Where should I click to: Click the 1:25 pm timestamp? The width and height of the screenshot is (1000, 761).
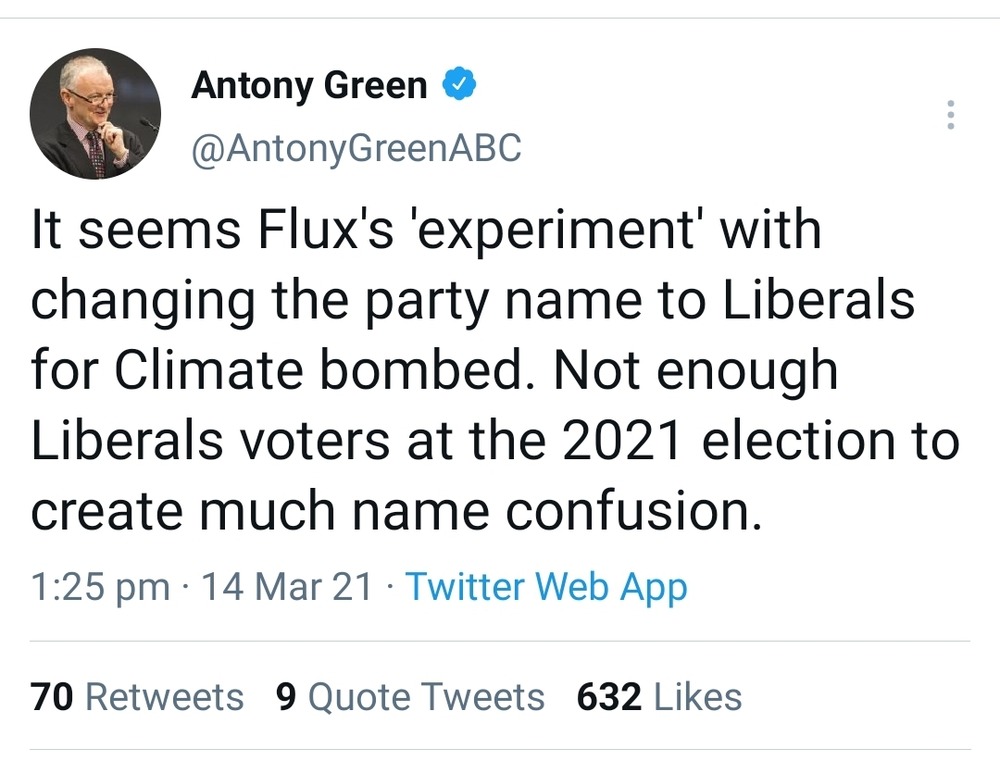pos(100,586)
